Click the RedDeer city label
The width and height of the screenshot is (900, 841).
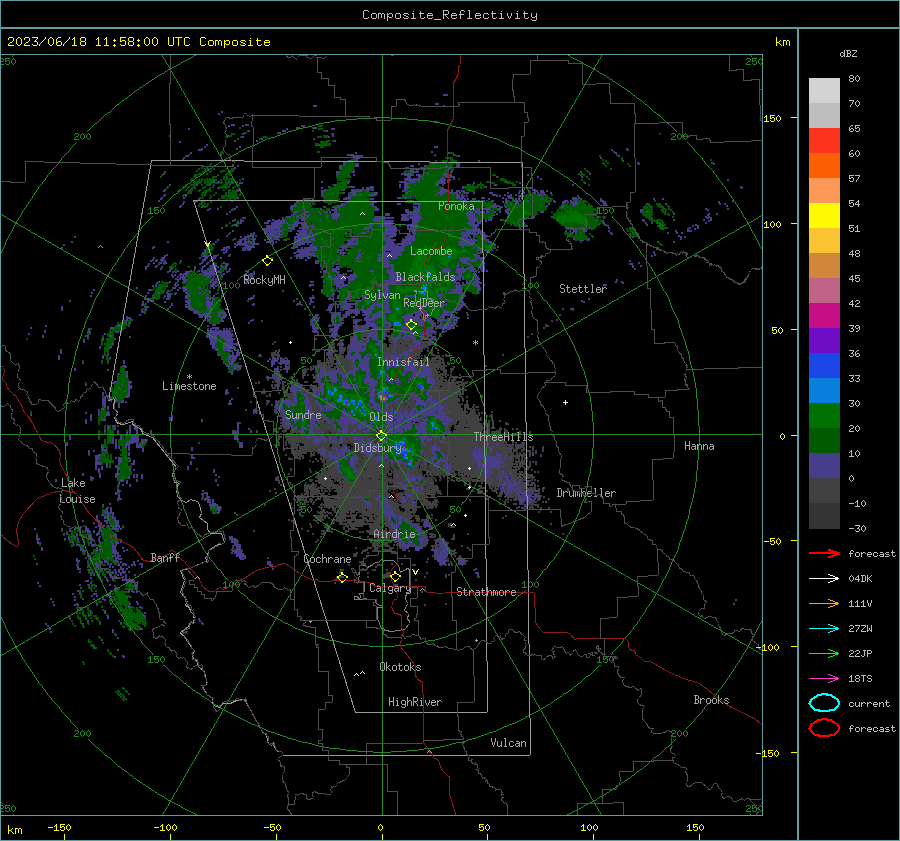[x=424, y=303]
